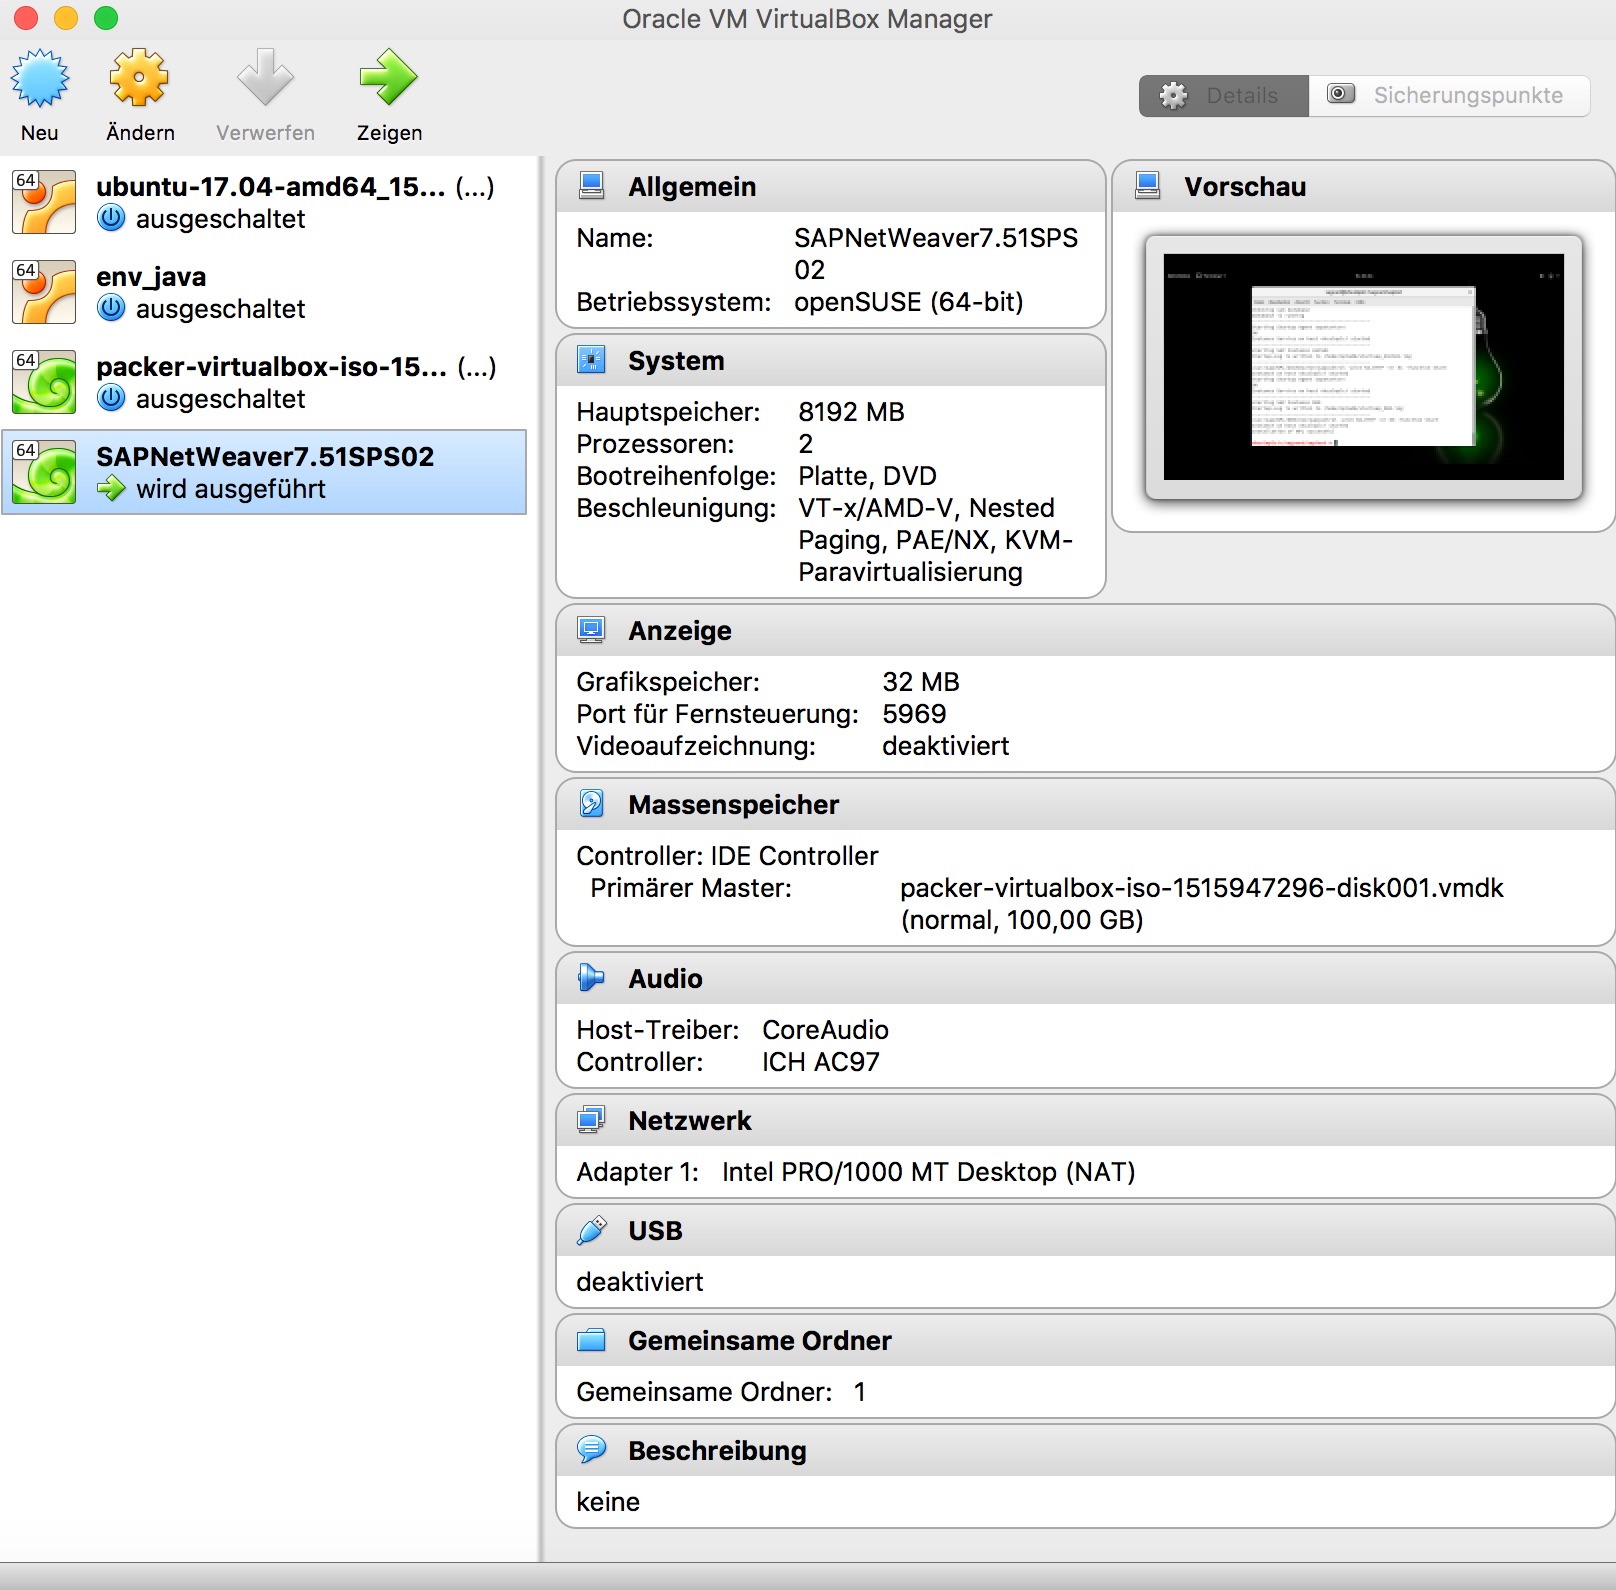Click the Anzeige section display icon
The height and width of the screenshot is (1590, 1616).
point(592,630)
